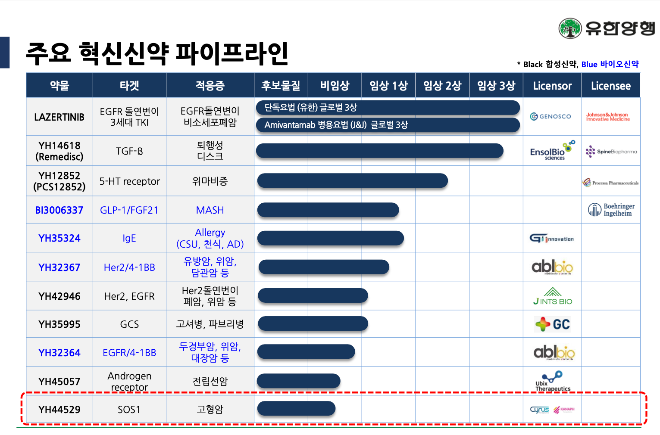Click the 비임상 column header

[334, 85]
